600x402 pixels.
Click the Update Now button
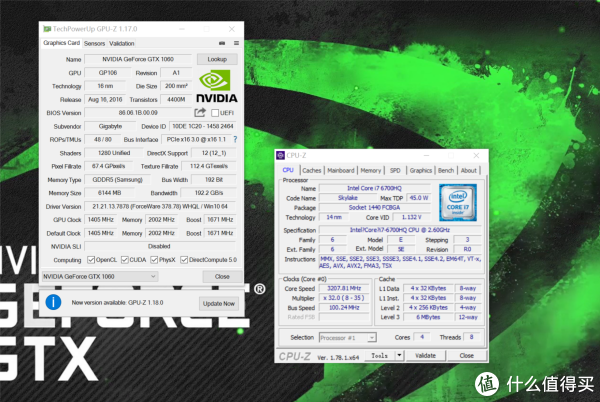218,303
